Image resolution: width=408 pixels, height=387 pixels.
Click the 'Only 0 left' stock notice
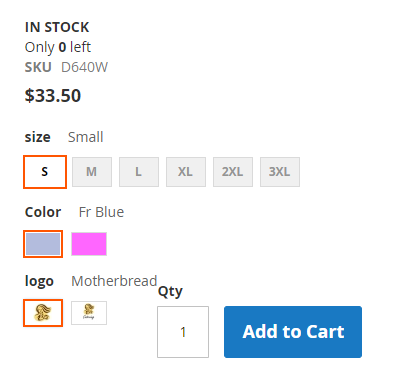(58, 47)
